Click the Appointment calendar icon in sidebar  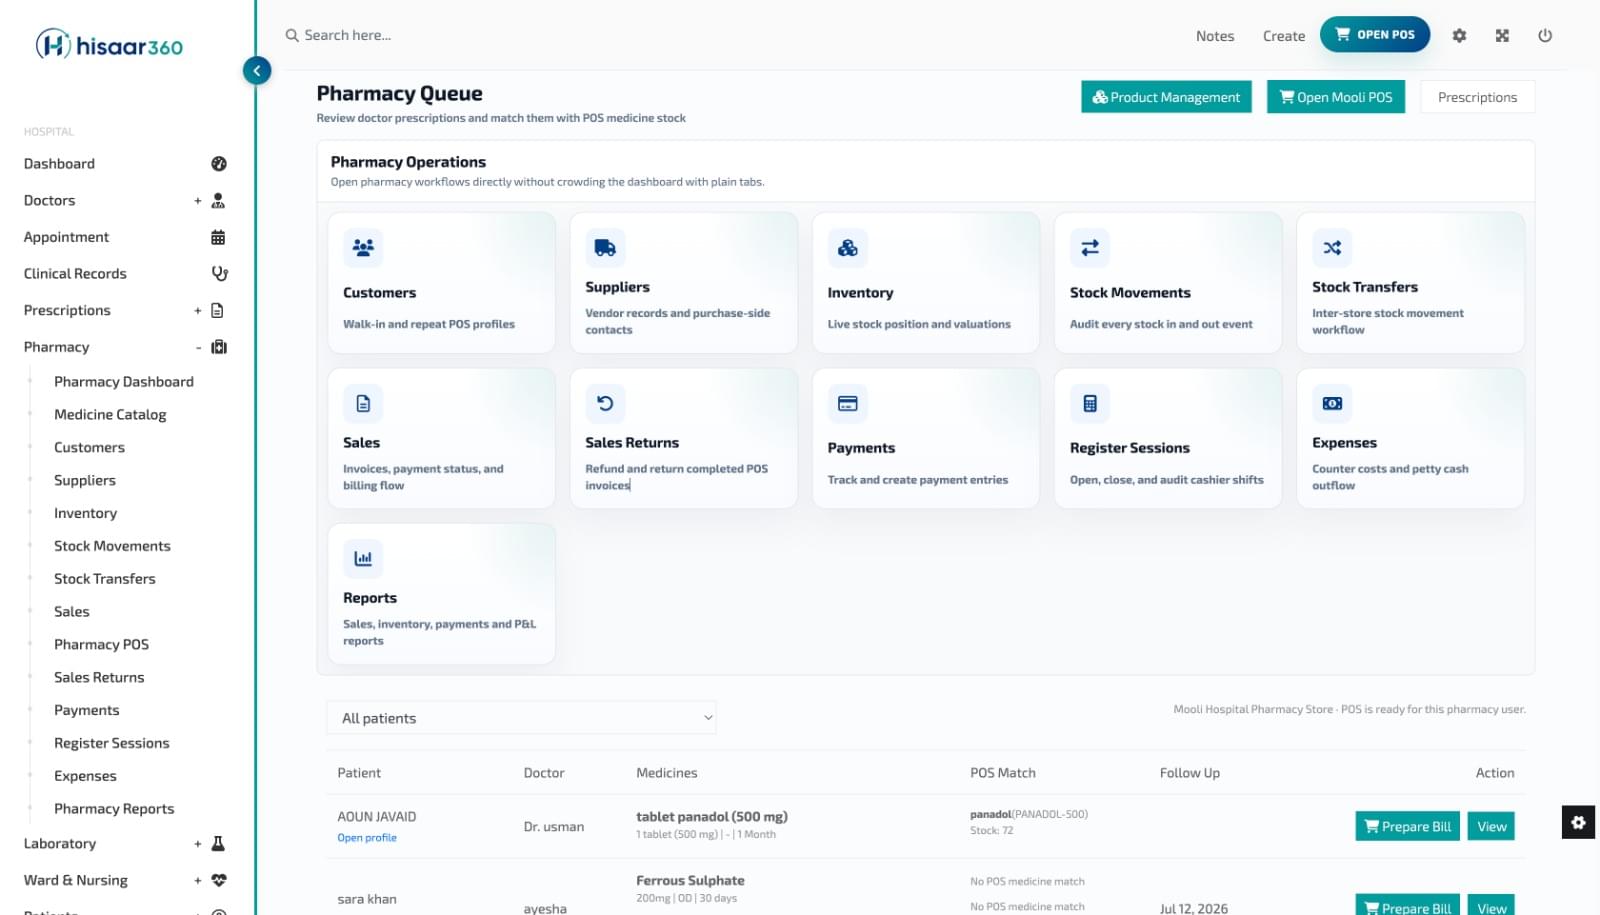click(x=218, y=237)
